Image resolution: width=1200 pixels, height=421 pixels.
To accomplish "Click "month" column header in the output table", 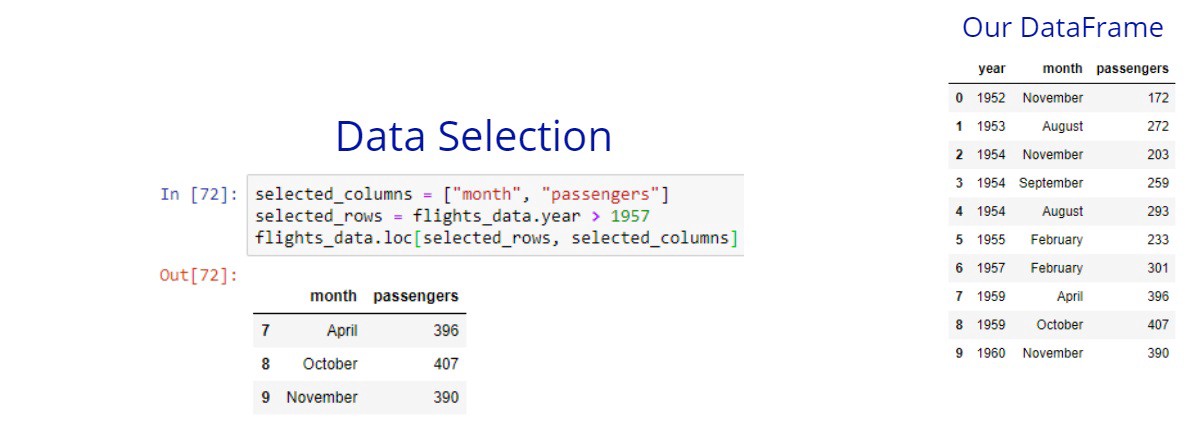I will click(x=333, y=296).
